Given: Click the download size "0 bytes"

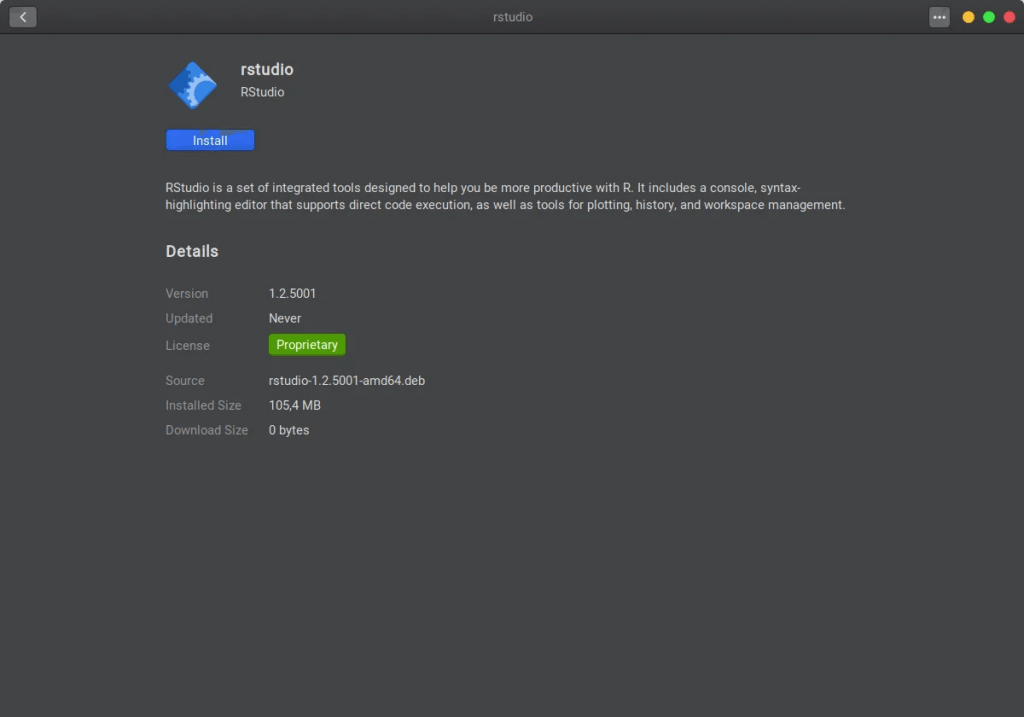Looking at the screenshot, I should click(x=289, y=431).
